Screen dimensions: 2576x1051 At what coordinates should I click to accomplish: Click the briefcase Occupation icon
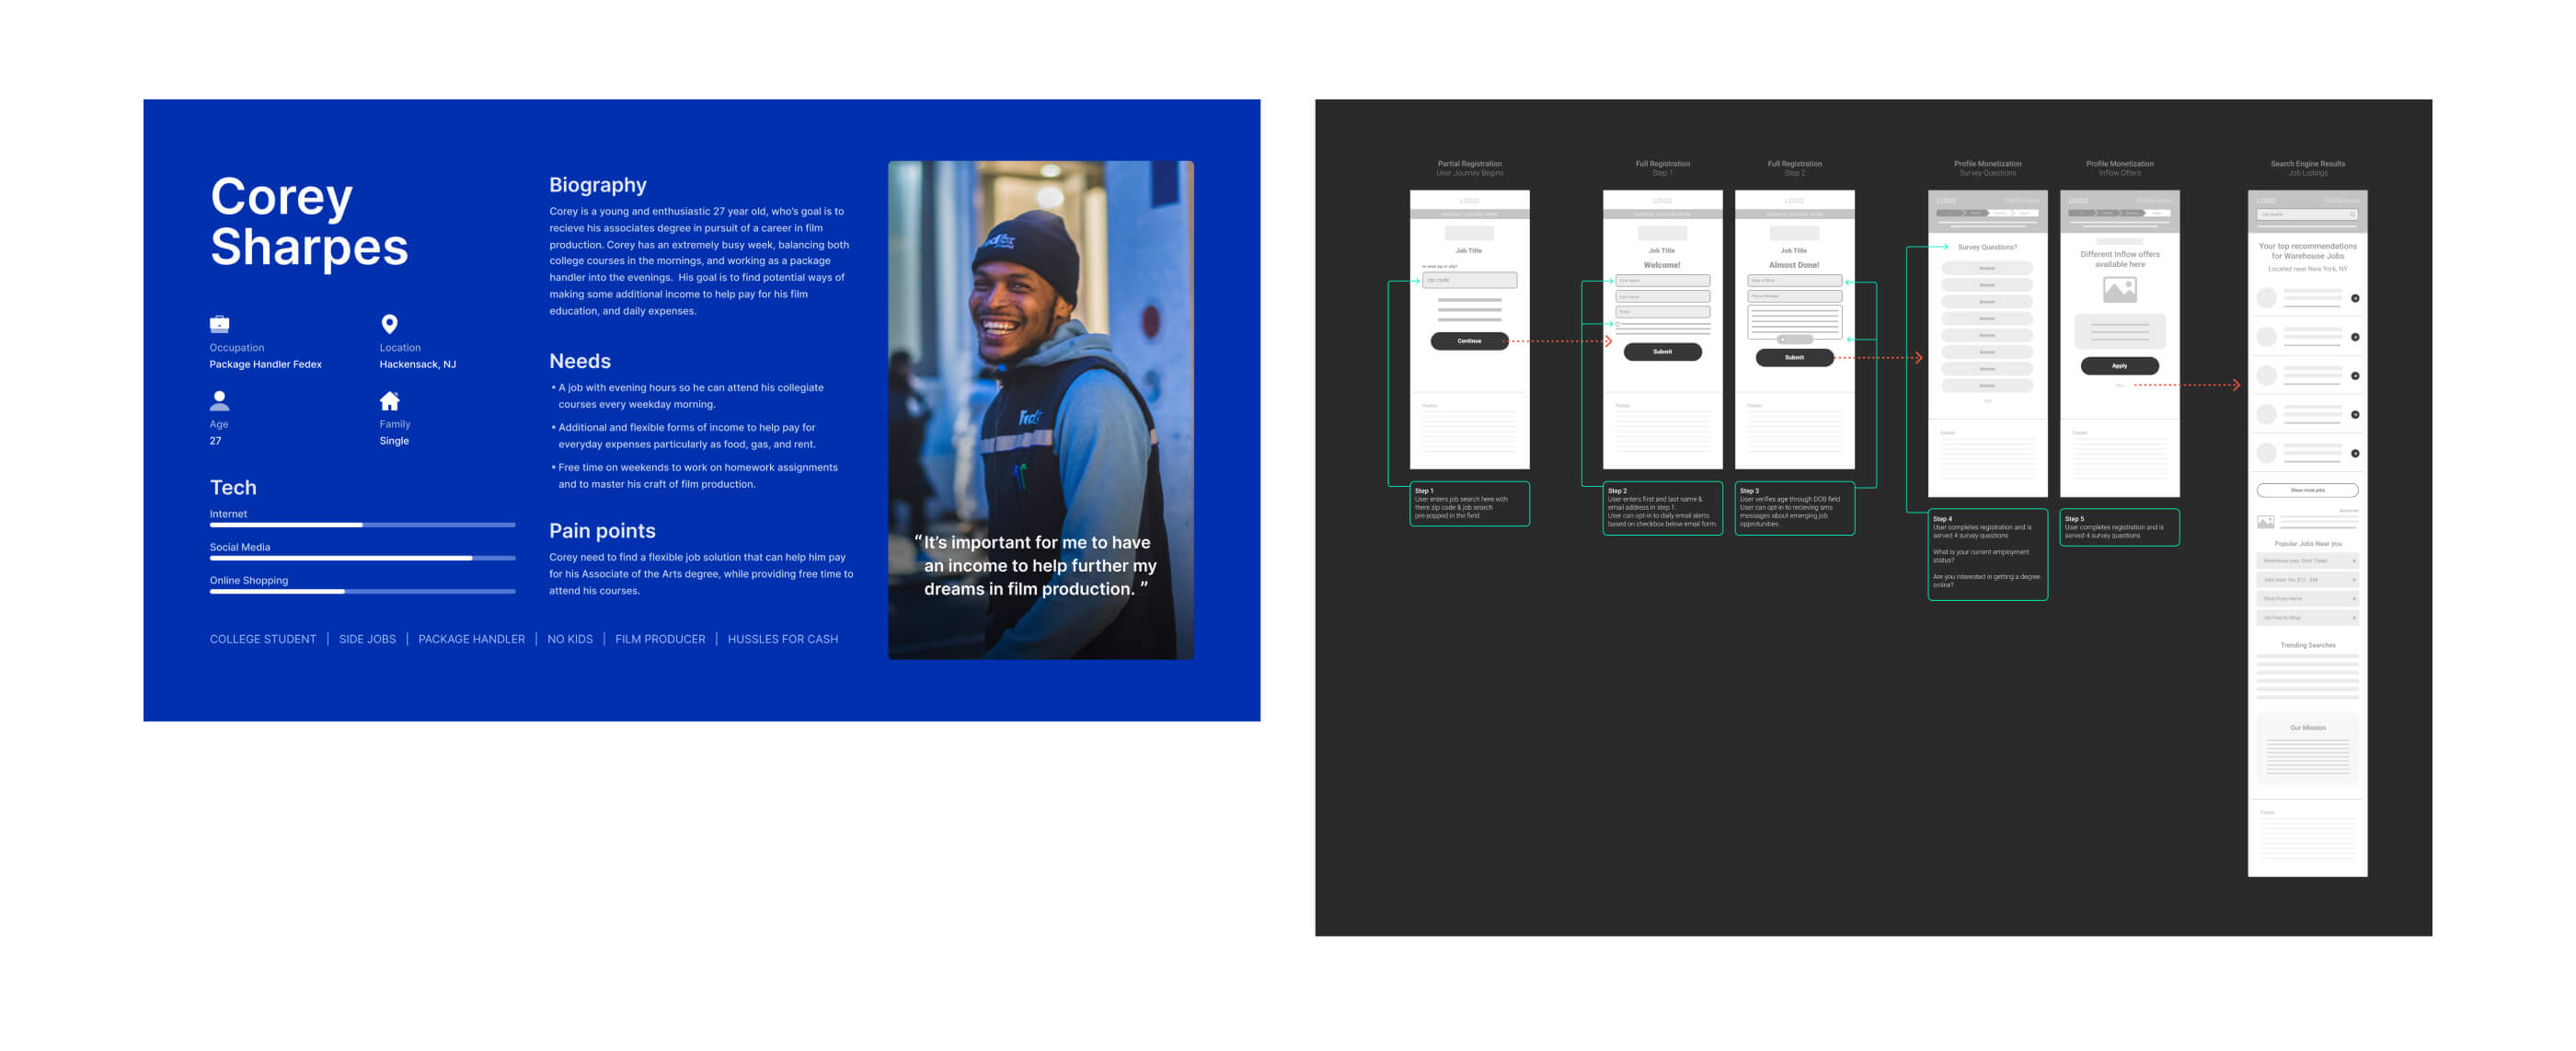click(x=219, y=324)
